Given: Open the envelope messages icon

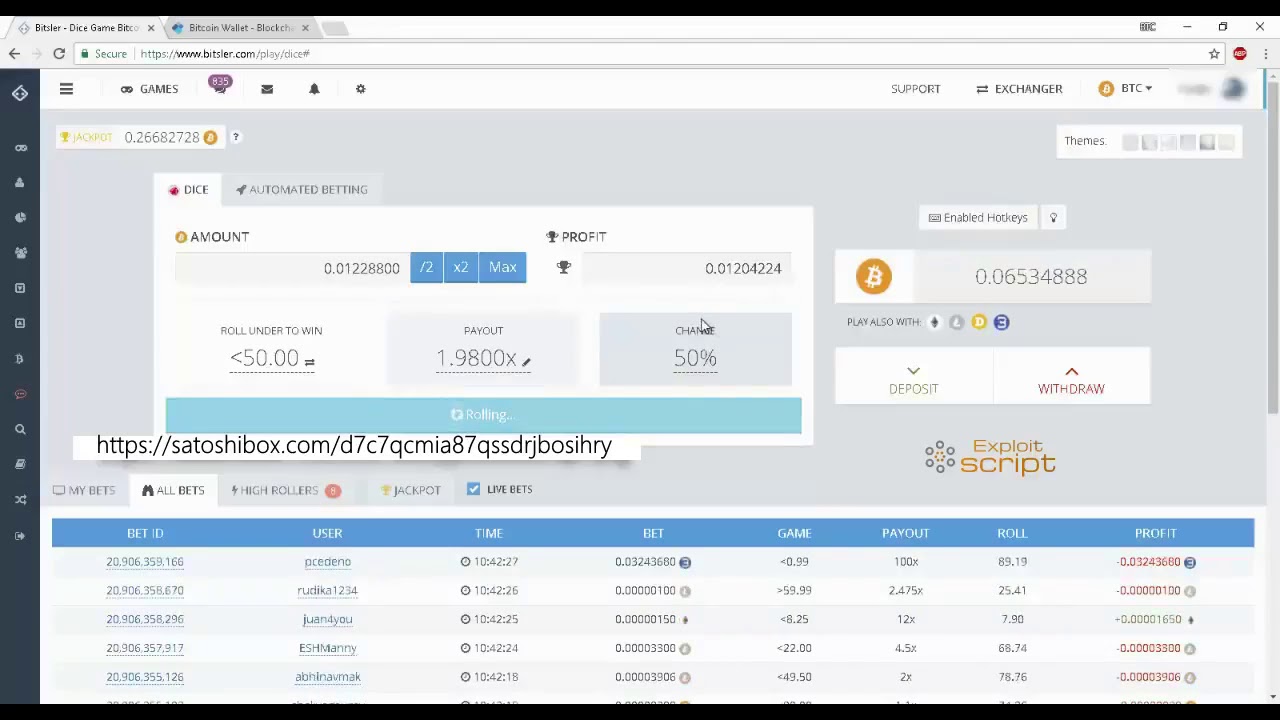Looking at the screenshot, I should coord(267,89).
